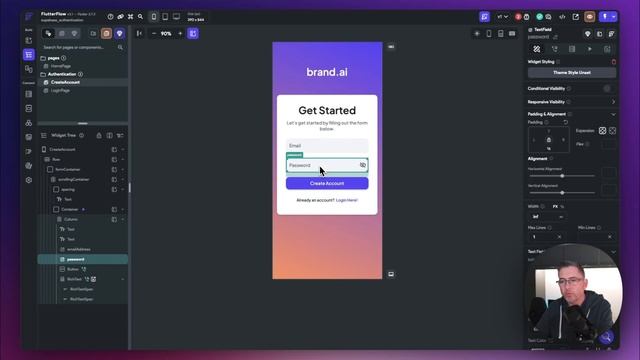Click the purple AI icon in top right toolbar

click(484, 17)
